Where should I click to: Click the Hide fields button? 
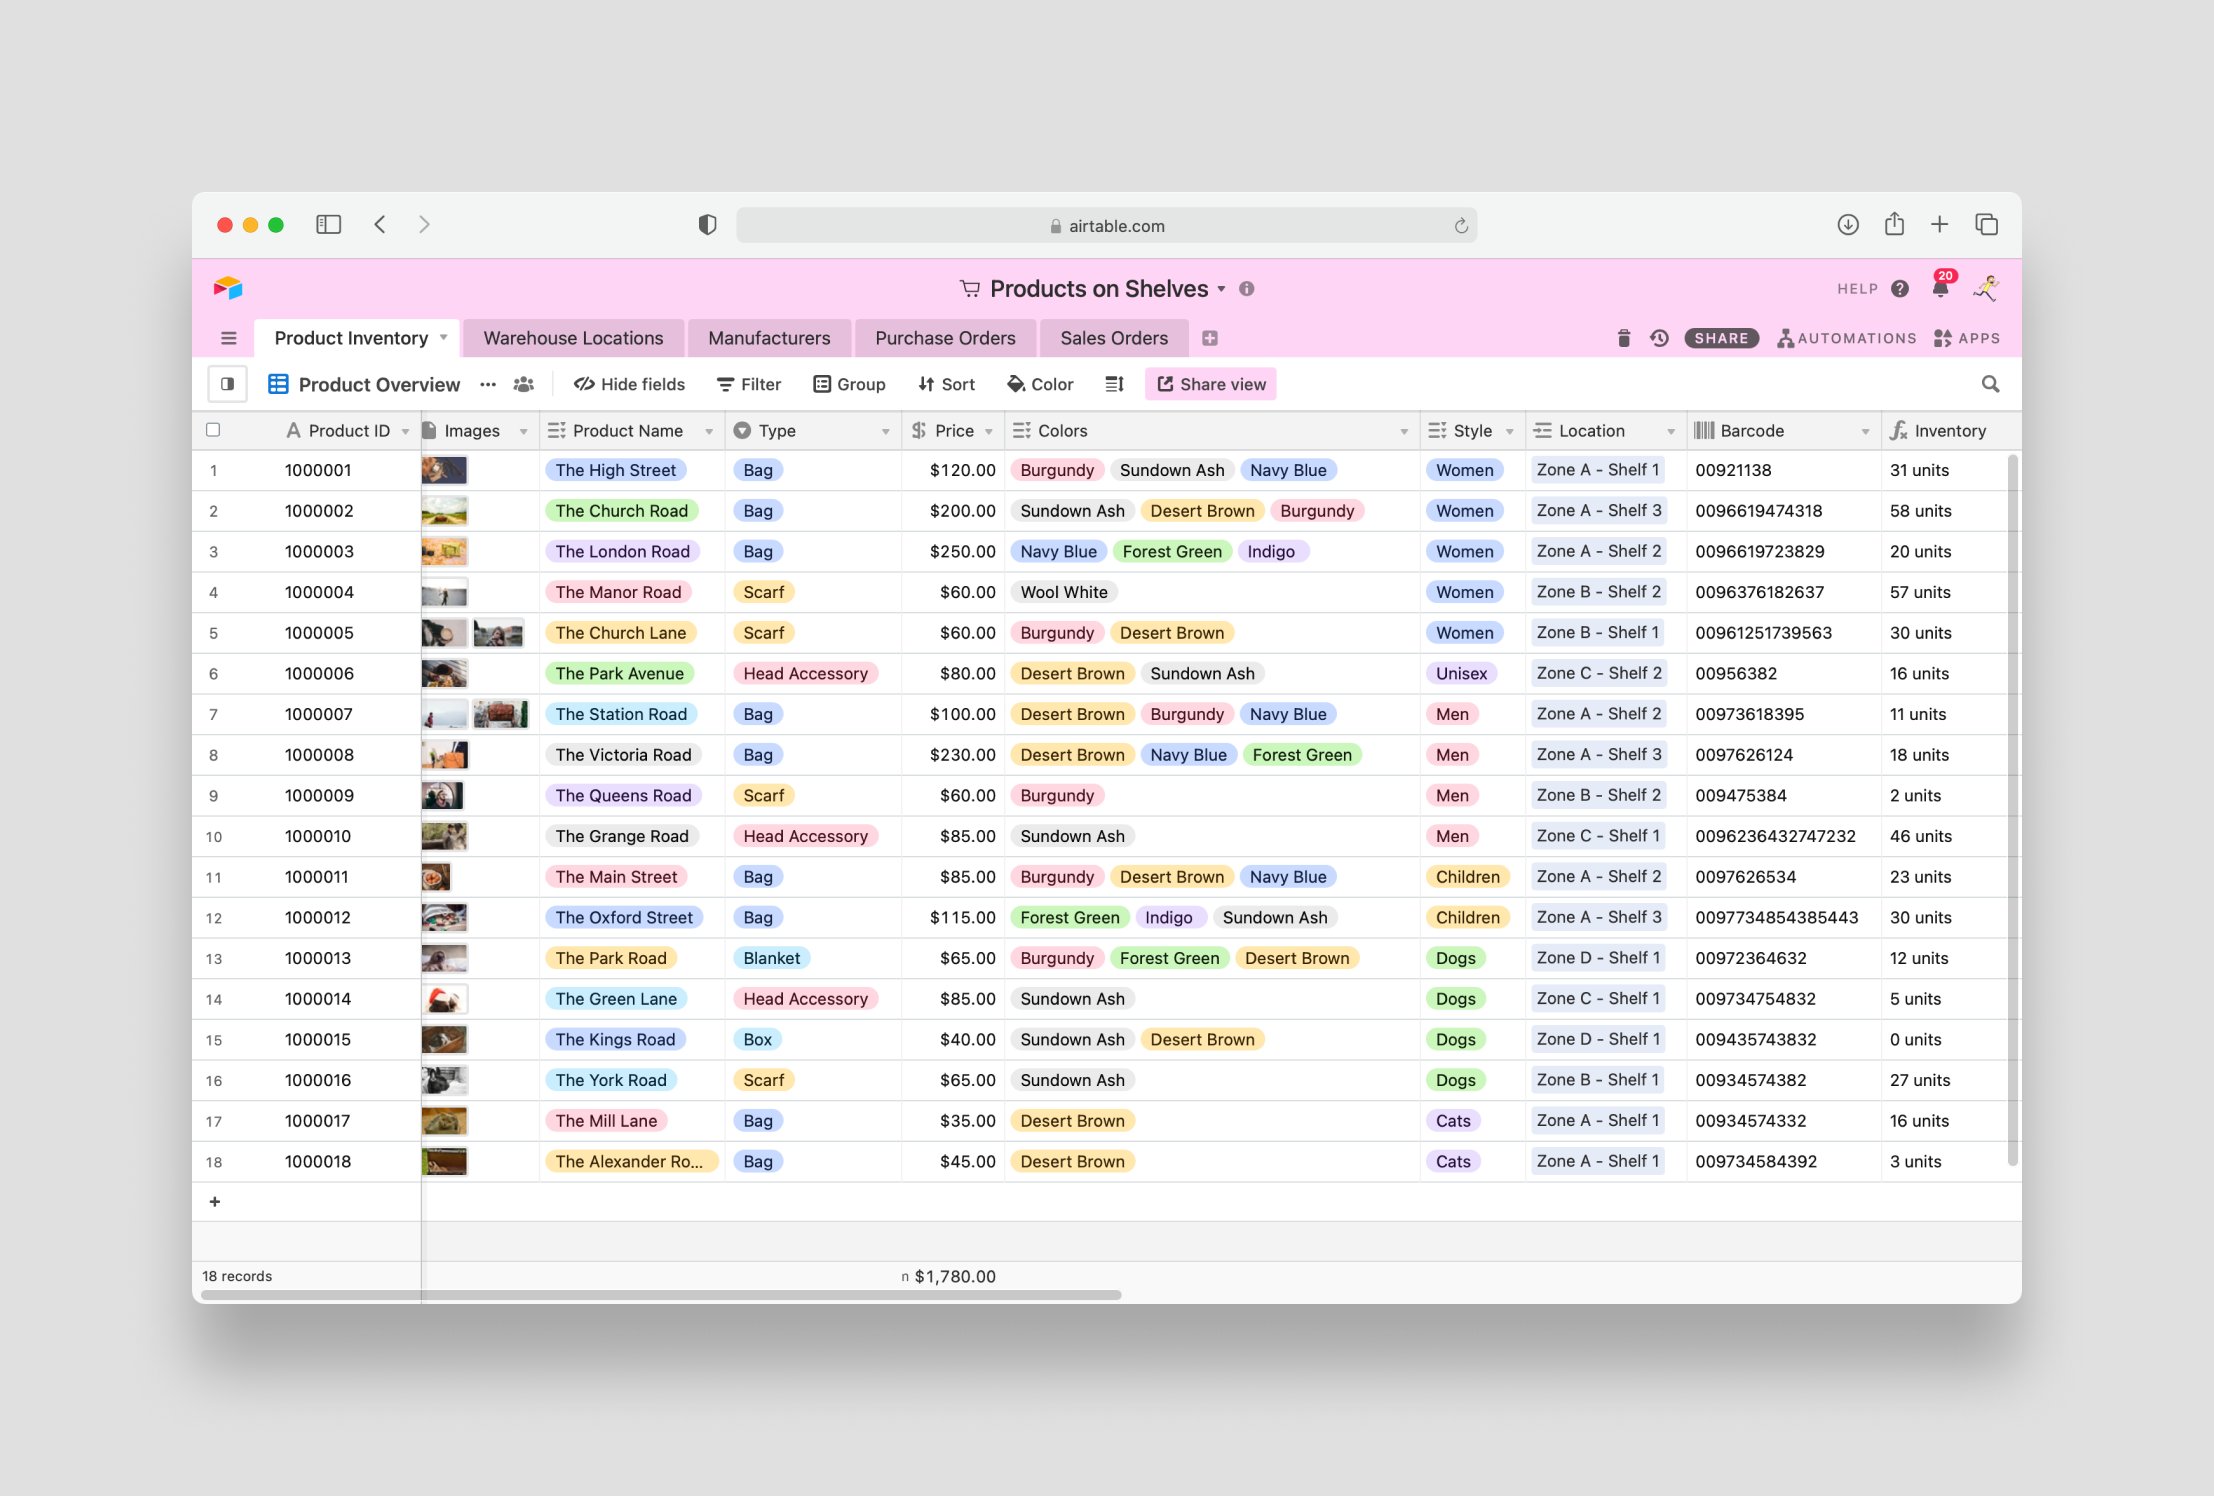point(629,384)
